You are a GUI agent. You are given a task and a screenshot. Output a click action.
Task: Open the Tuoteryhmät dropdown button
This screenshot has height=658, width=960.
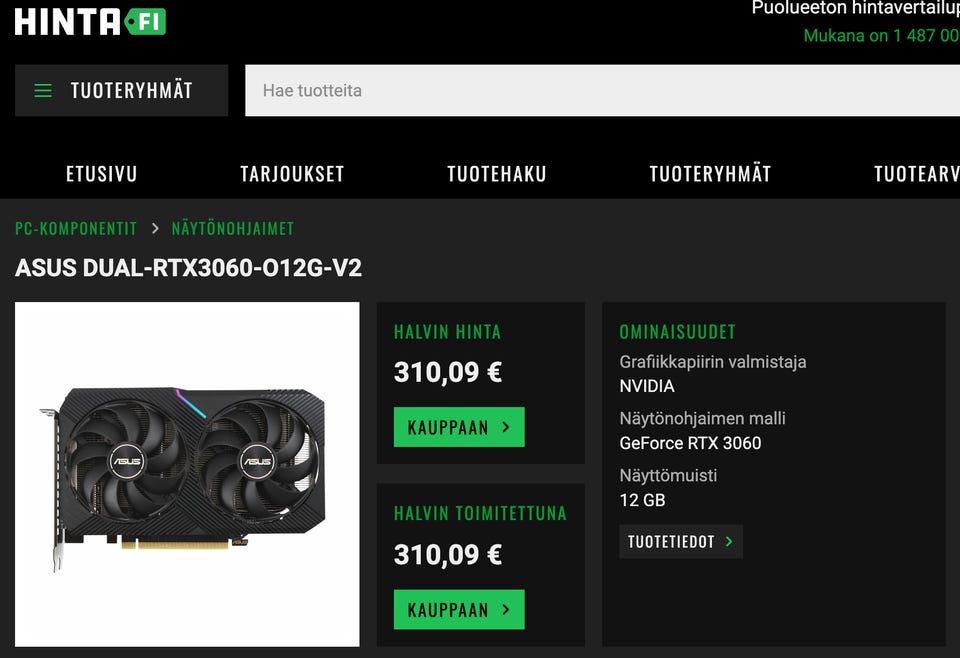tap(121, 91)
